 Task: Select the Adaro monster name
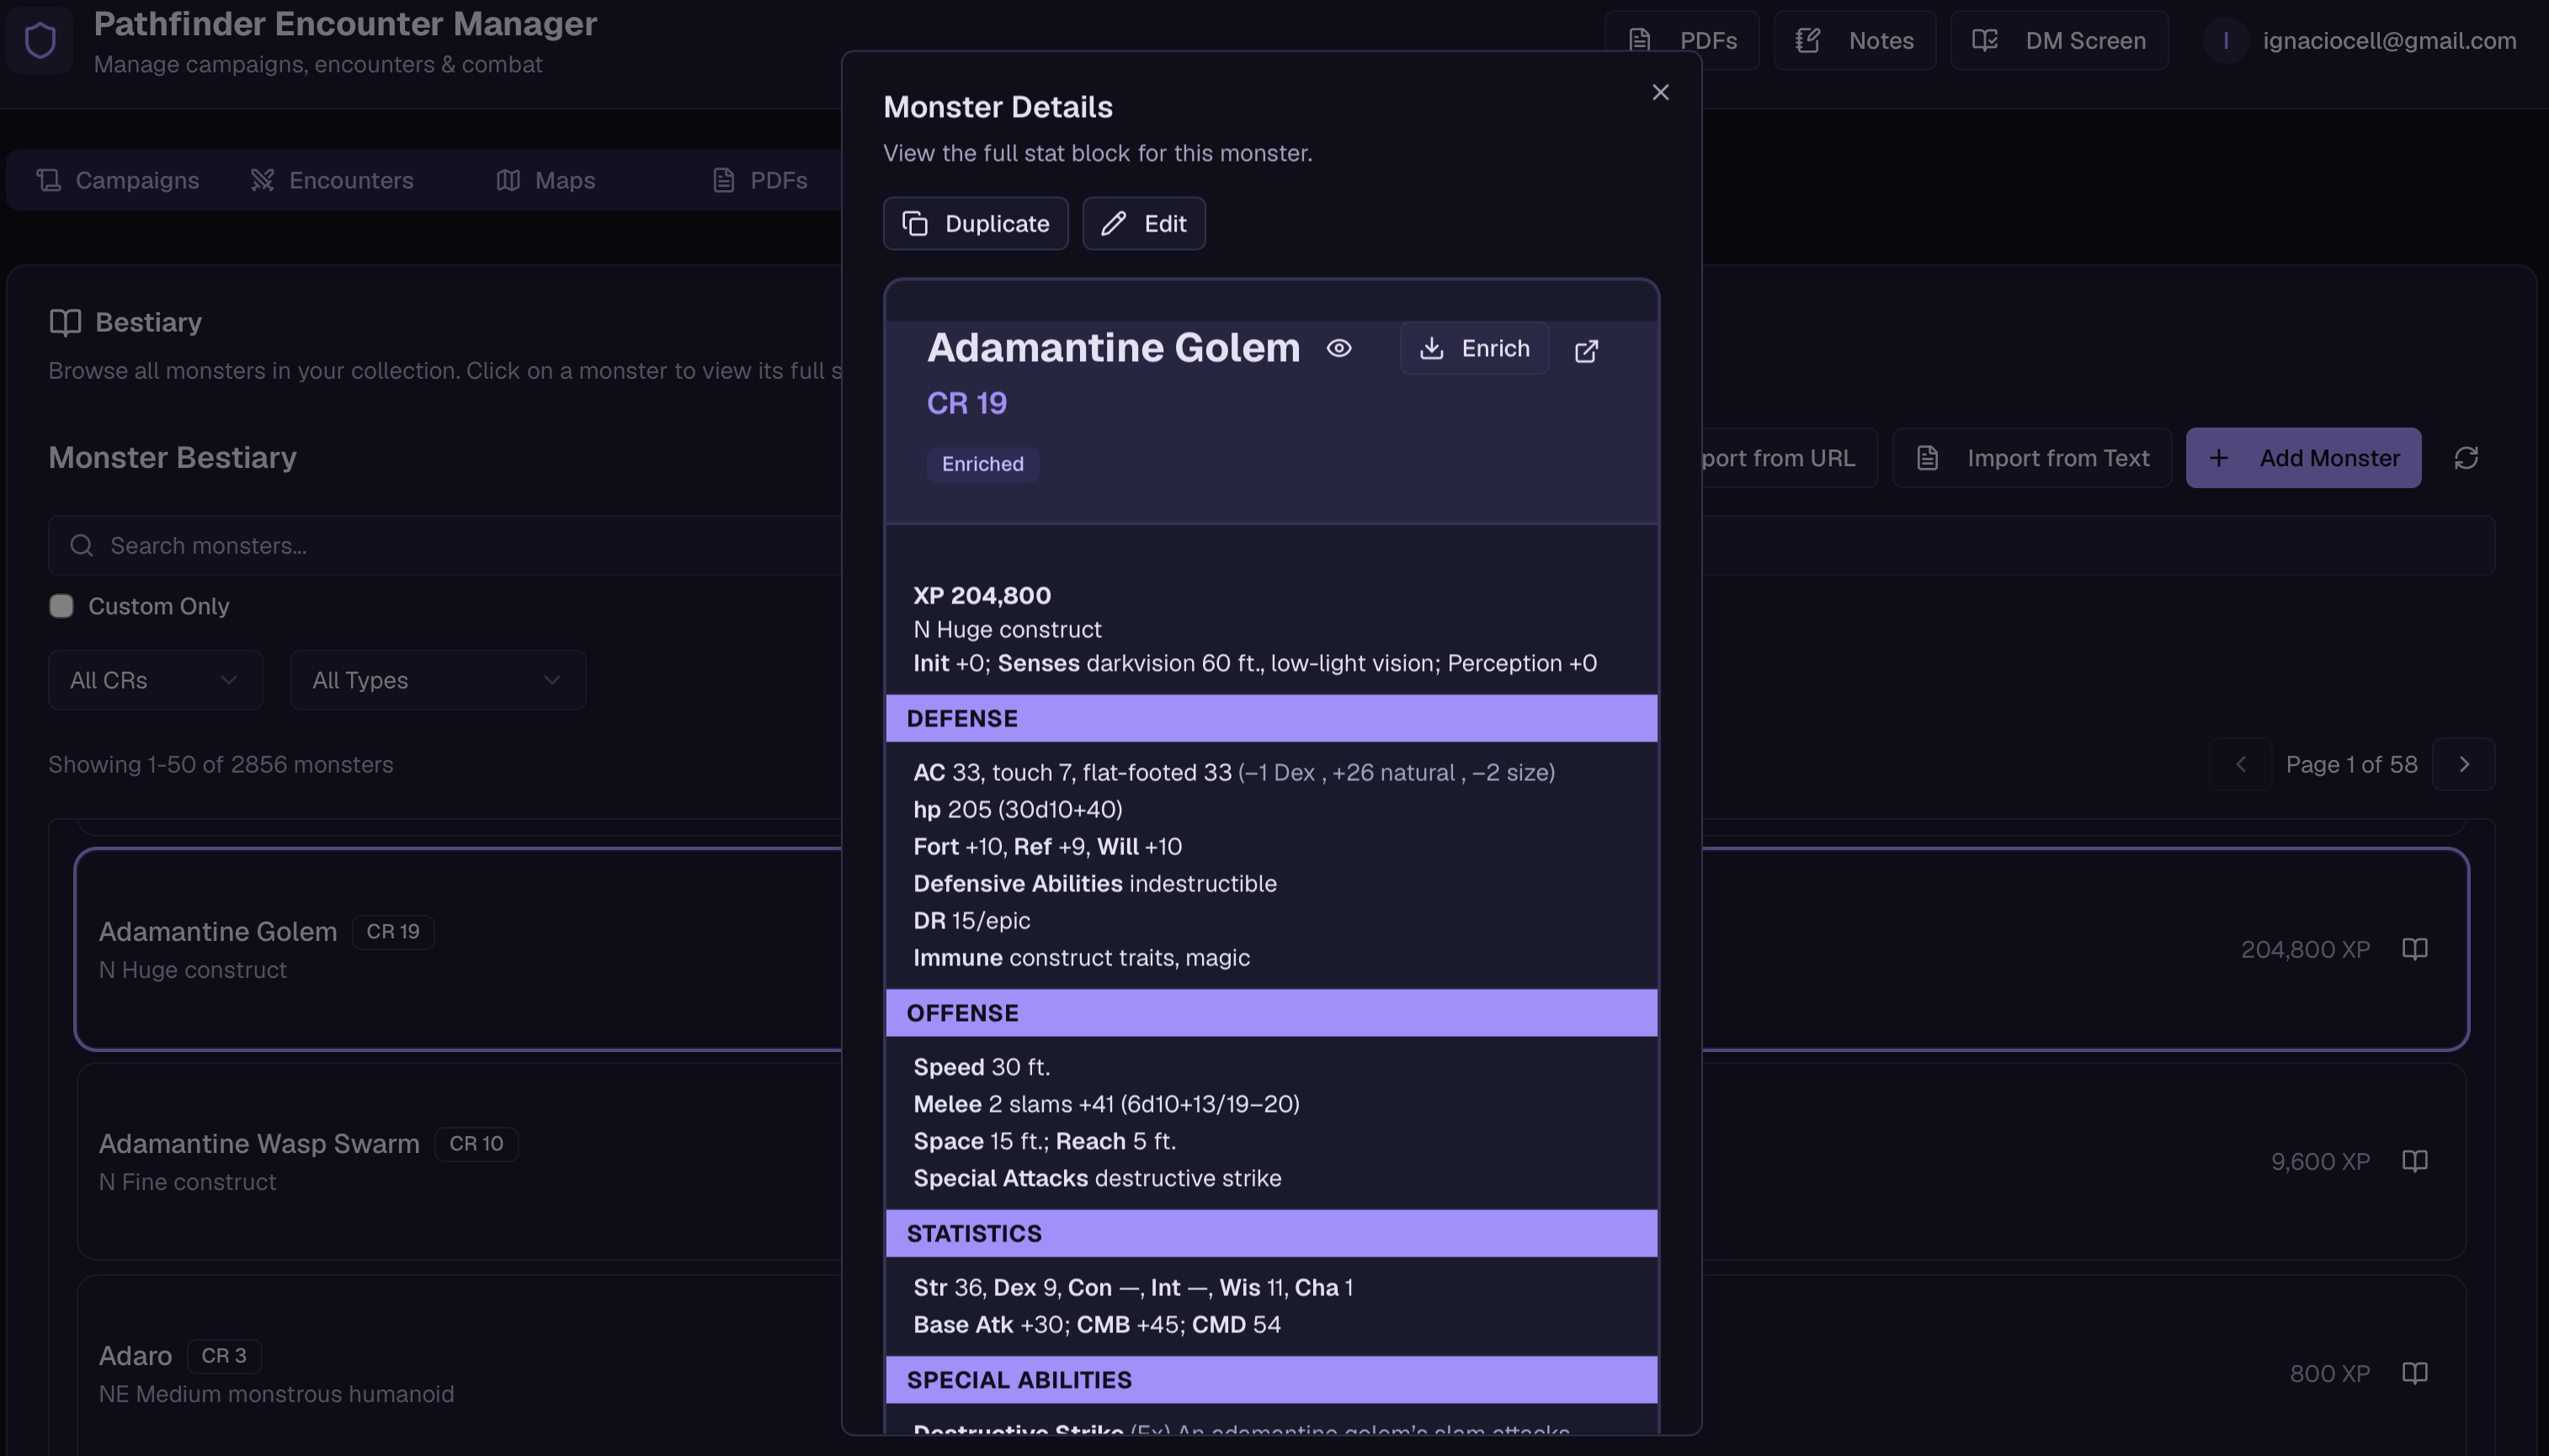[135, 1356]
